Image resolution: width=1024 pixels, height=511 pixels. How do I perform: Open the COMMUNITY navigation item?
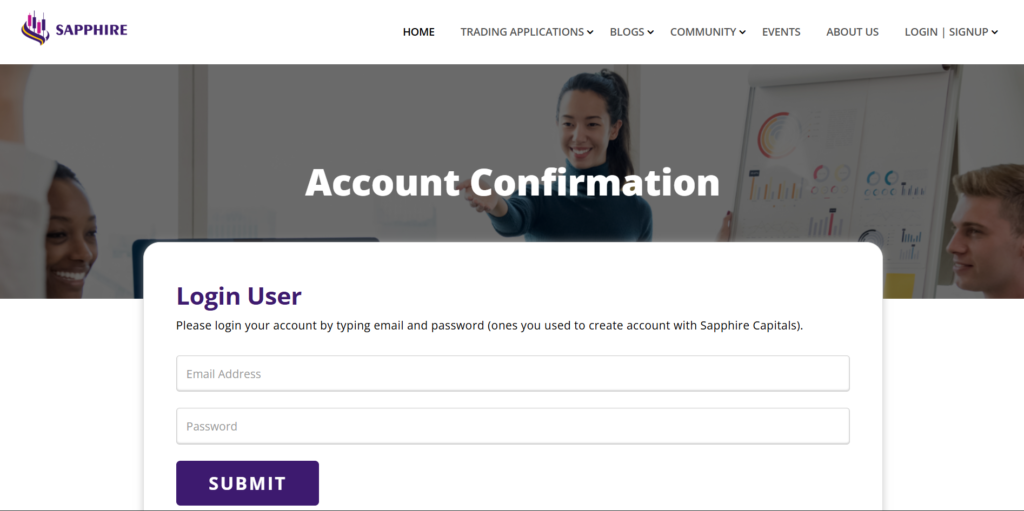pyautogui.click(x=703, y=32)
